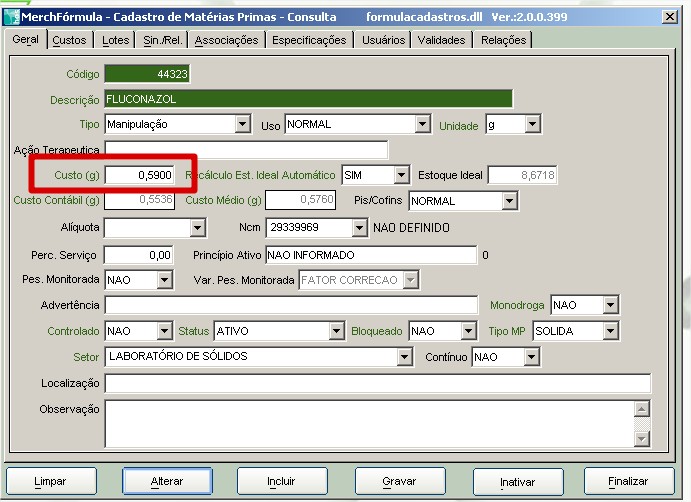
Task: Switch to the Custos tab
Action: (x=69, y=40)
